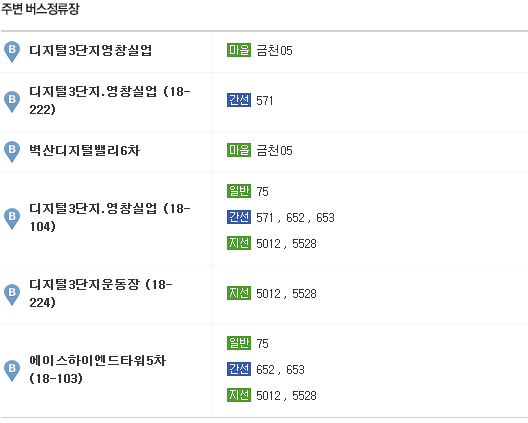Click the bus marker icon for 디지털3단지운동장
This screenshot has width=528, height=423.
(x=12, y=295)
